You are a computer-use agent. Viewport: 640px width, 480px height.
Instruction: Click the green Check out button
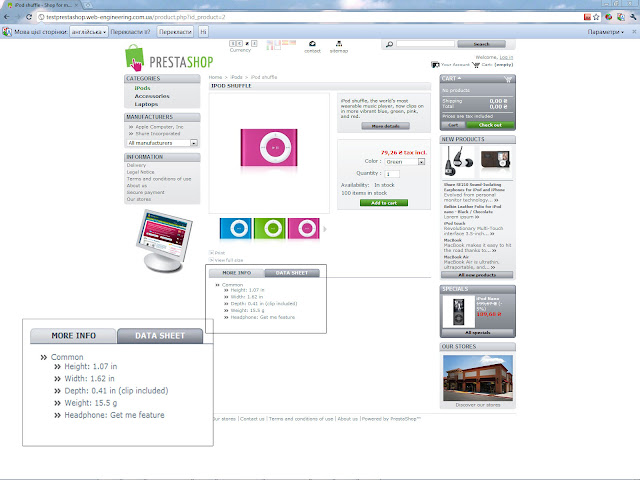[490, 125]
